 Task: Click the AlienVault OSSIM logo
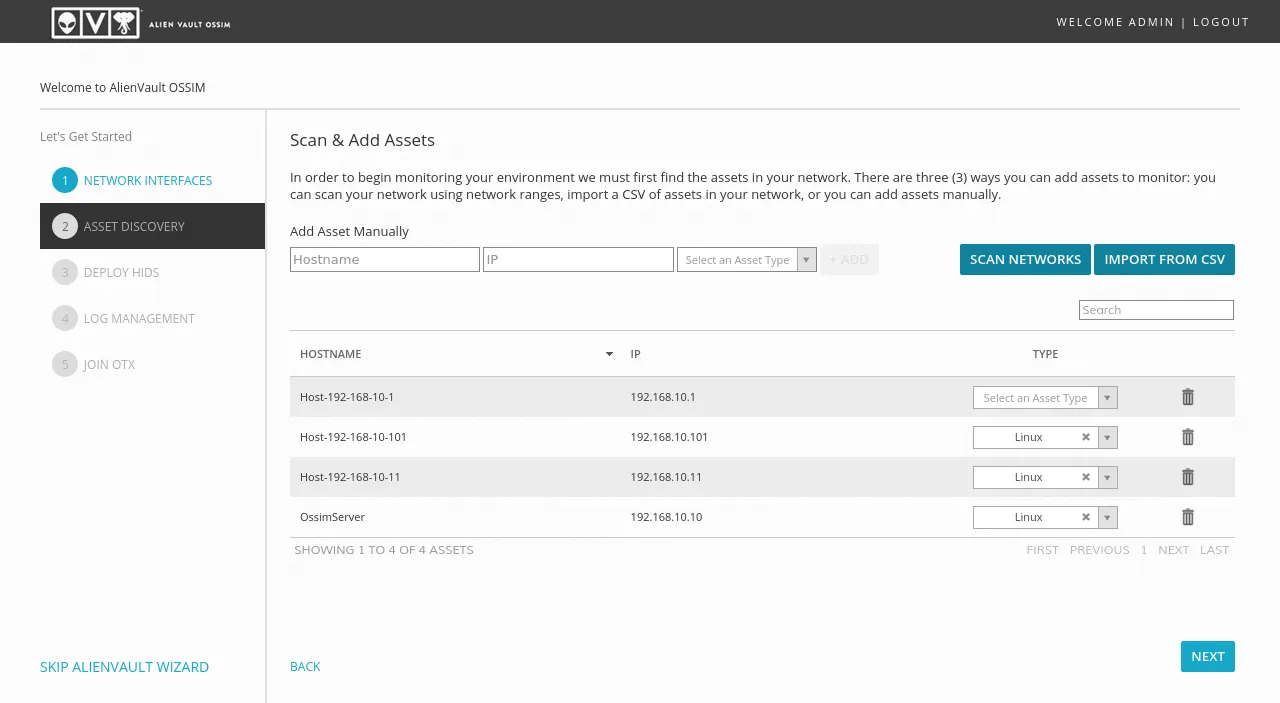[x=141, y=22]
